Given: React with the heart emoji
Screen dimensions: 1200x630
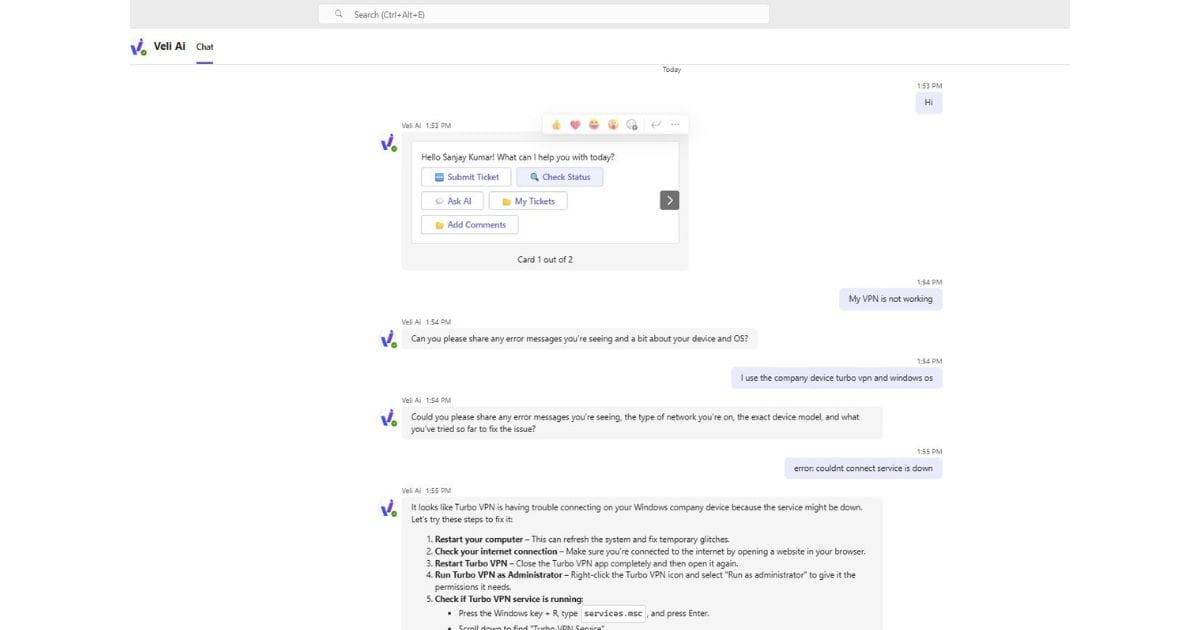Looking at the screenshot, I should pyautogui.click(x=575, y=125).
